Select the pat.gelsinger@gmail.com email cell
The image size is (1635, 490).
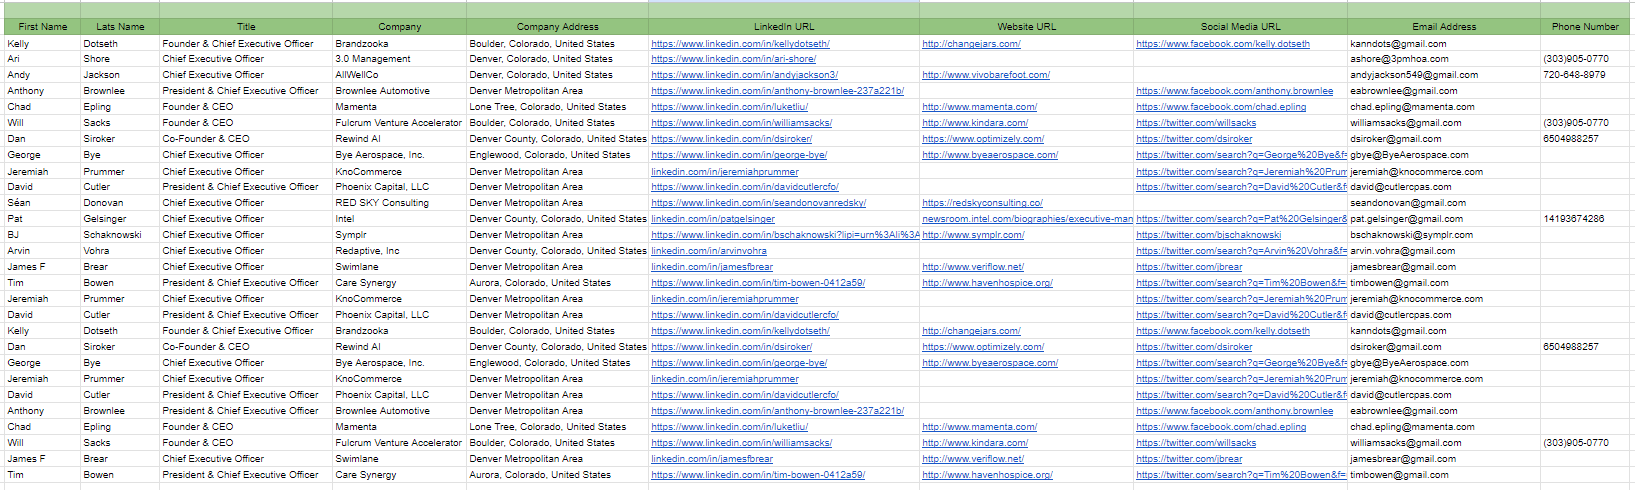click(1444, 219)
